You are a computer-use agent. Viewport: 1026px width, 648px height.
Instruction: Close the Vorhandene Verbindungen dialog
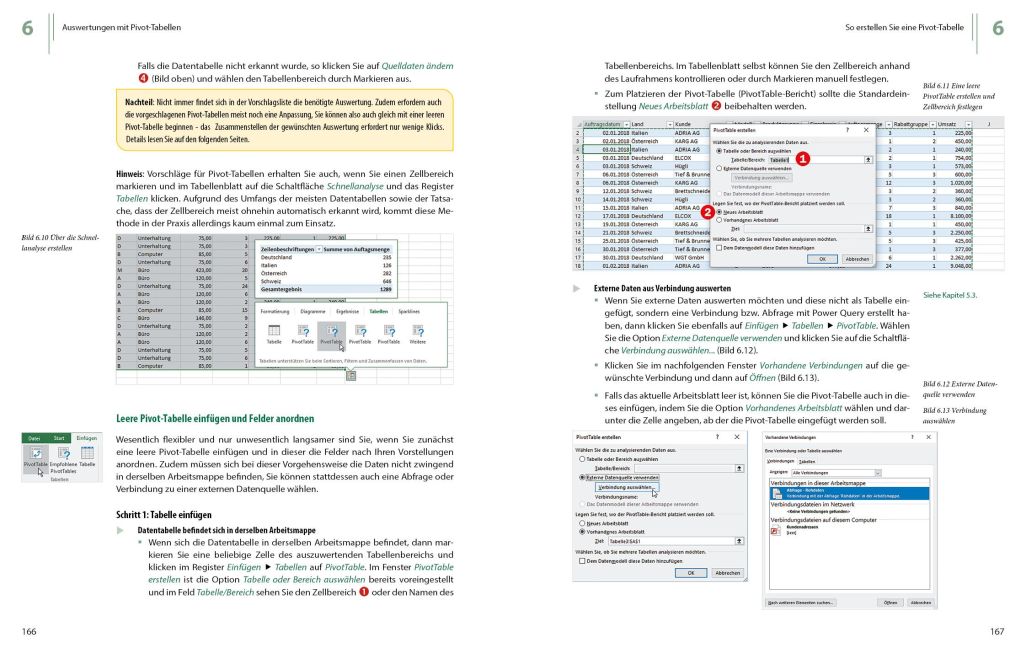pyautogui.click(x=929, y=437)
